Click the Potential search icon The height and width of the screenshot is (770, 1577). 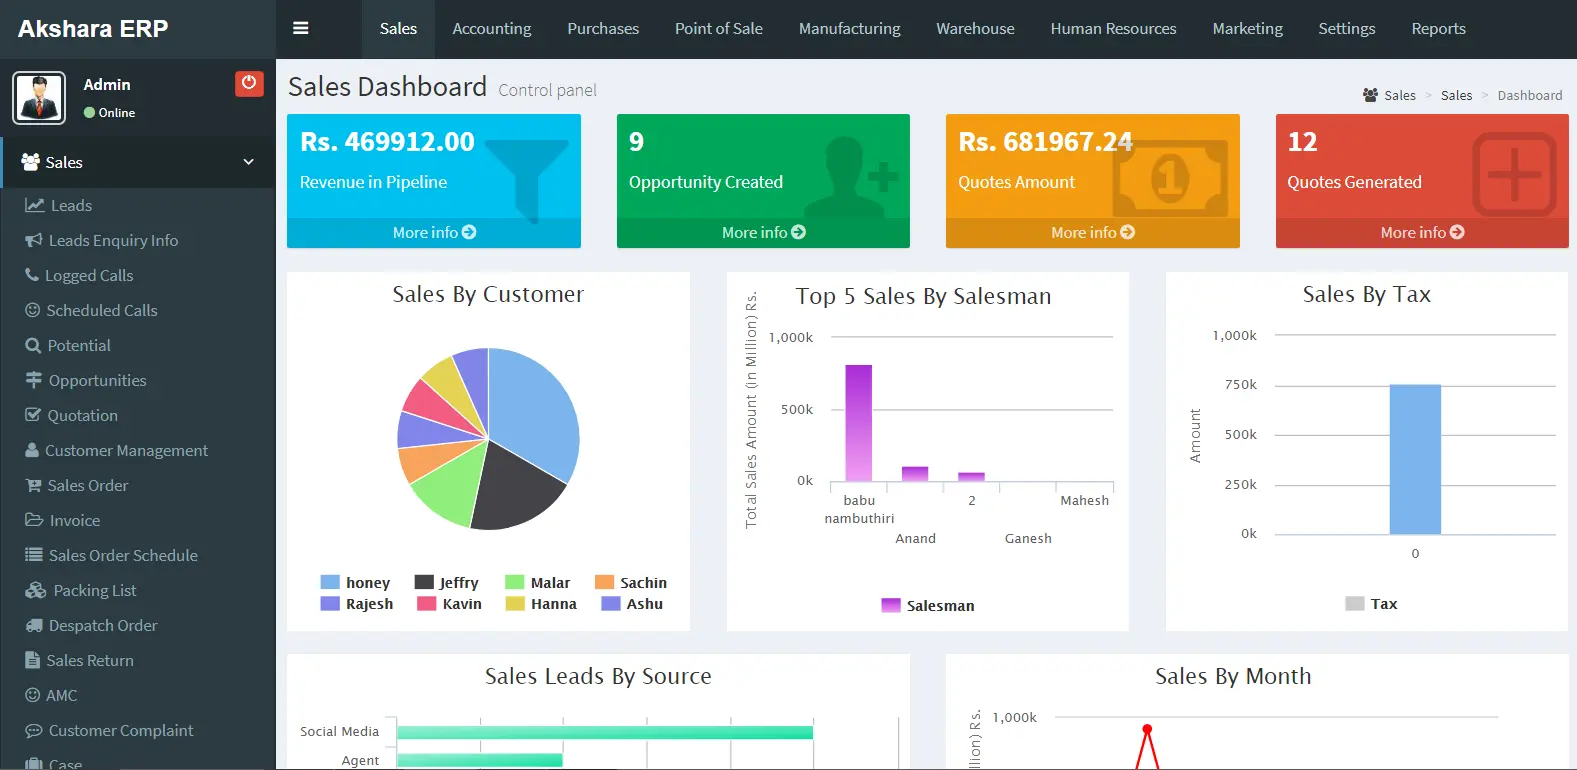(33, 345)
